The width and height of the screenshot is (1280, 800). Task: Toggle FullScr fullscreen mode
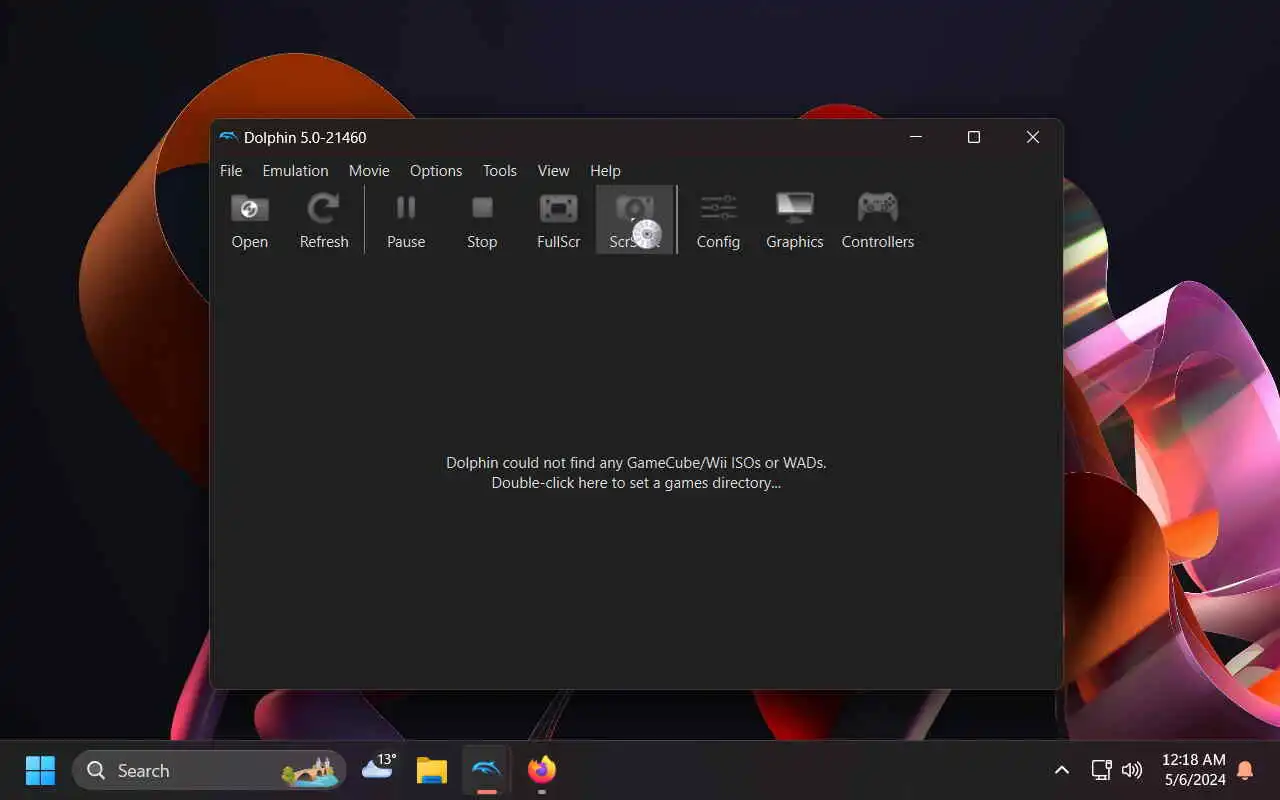558,220
